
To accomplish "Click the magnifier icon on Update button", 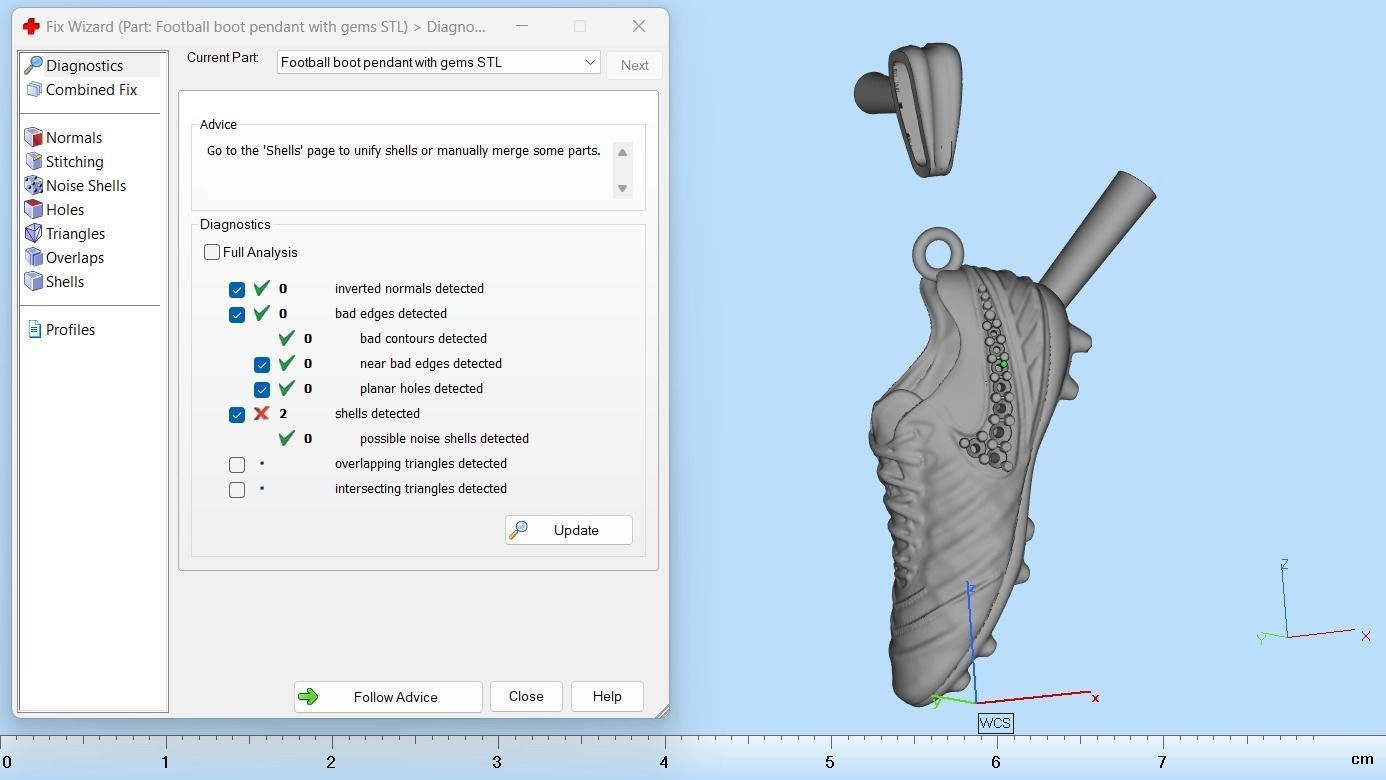I will click(518, 530).
